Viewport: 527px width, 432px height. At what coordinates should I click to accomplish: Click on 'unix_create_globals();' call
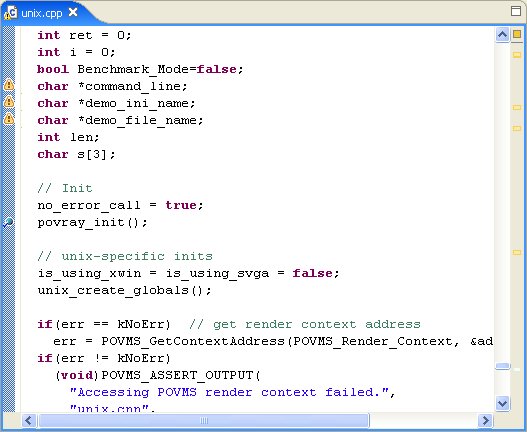tap(125, 290)
